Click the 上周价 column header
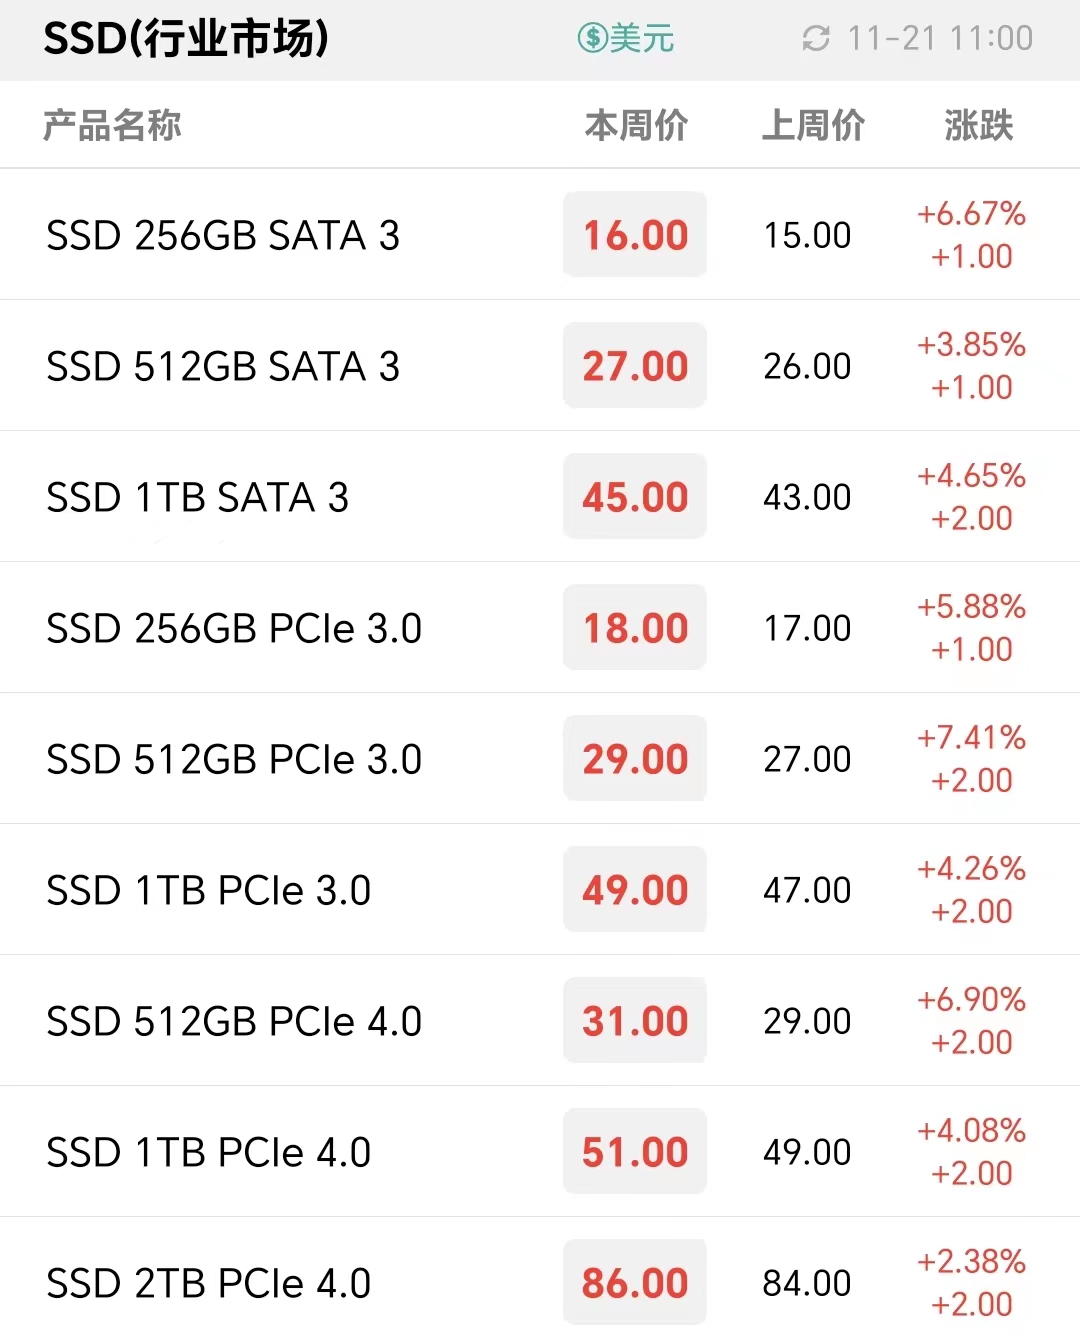Image resolution: width=1080 pixels, height=1337 pixels. 813,126
